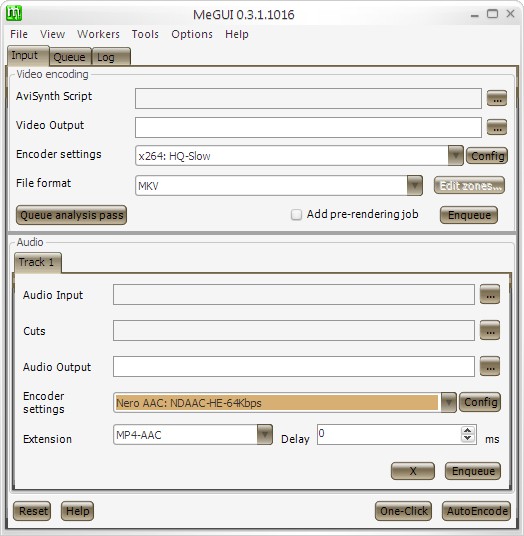524x536 pixels.
Task: Click the Reset button
Action: [x=32, y=511]
